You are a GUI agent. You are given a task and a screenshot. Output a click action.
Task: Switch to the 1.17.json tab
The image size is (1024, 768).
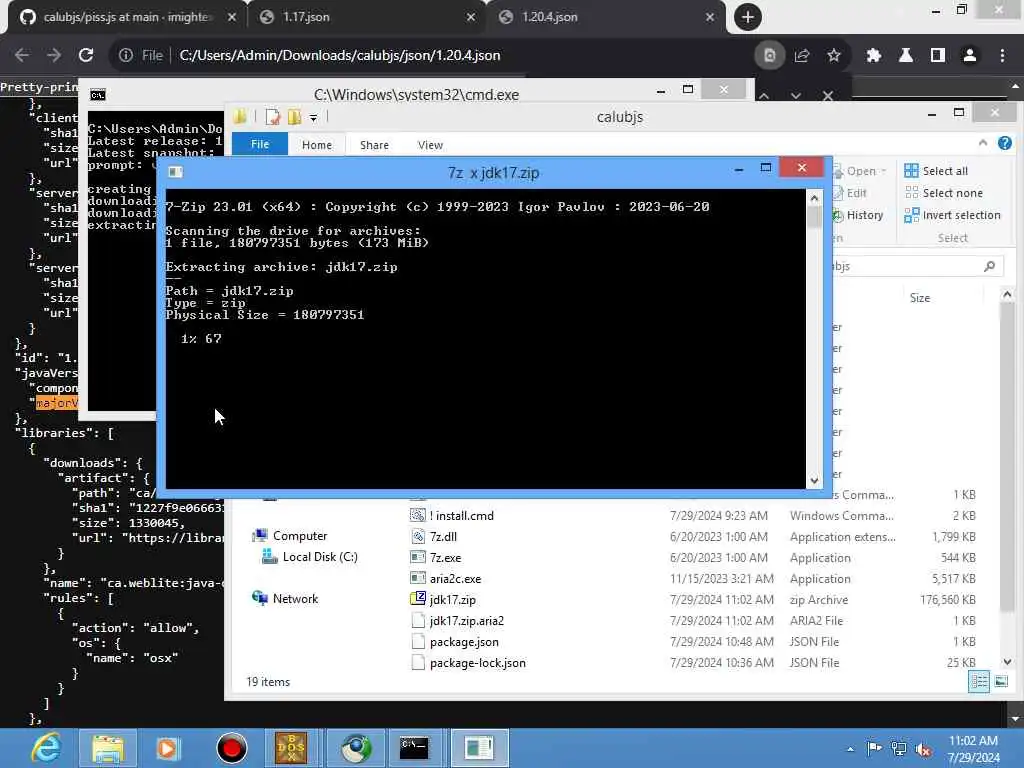pos(366,17)
